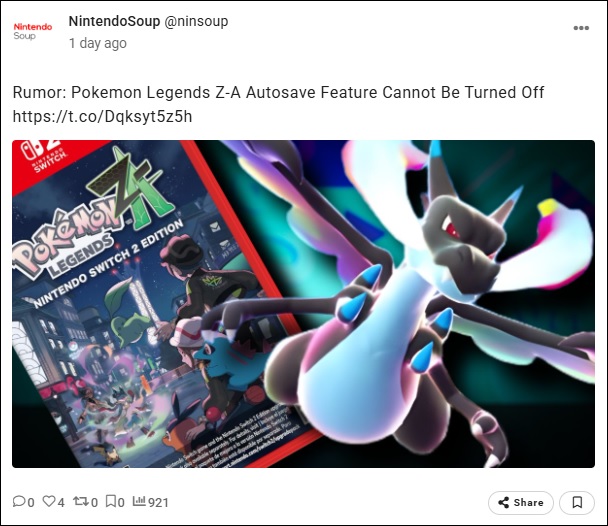The height and width of the screenshot is (526, 608).
Task: Click the bookmark count icon
Action: tap(111, 502)
